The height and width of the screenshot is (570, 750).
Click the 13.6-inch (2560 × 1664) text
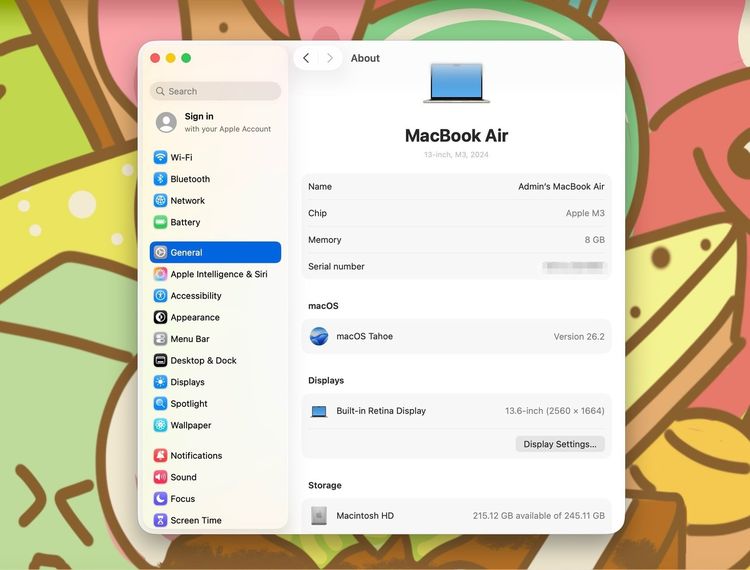(555, 411)
